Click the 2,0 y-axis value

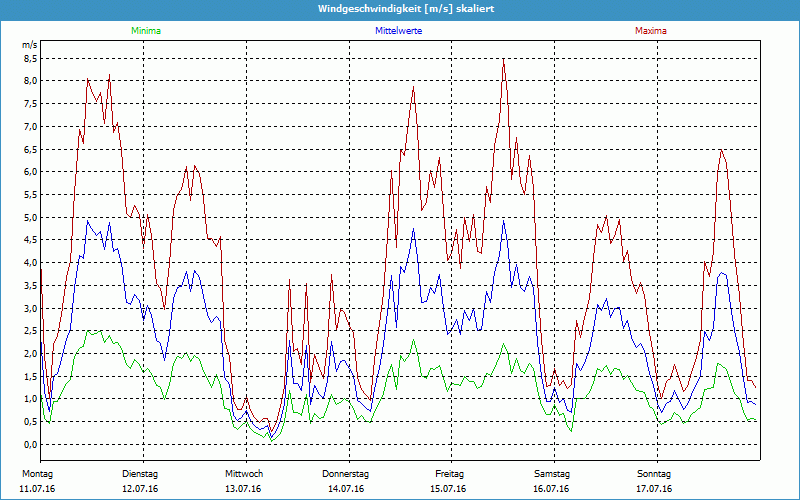point(31,353)
